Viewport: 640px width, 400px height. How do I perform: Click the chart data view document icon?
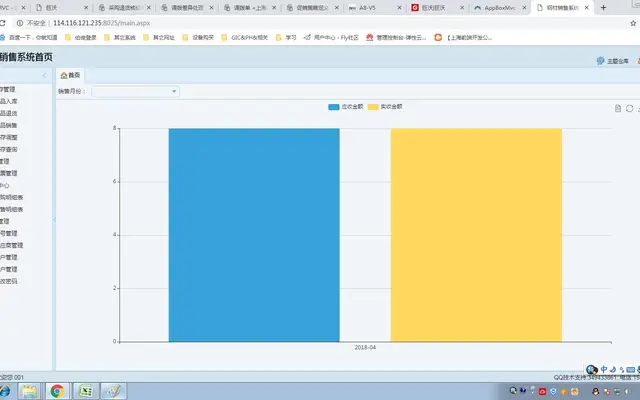coord(618,108)
